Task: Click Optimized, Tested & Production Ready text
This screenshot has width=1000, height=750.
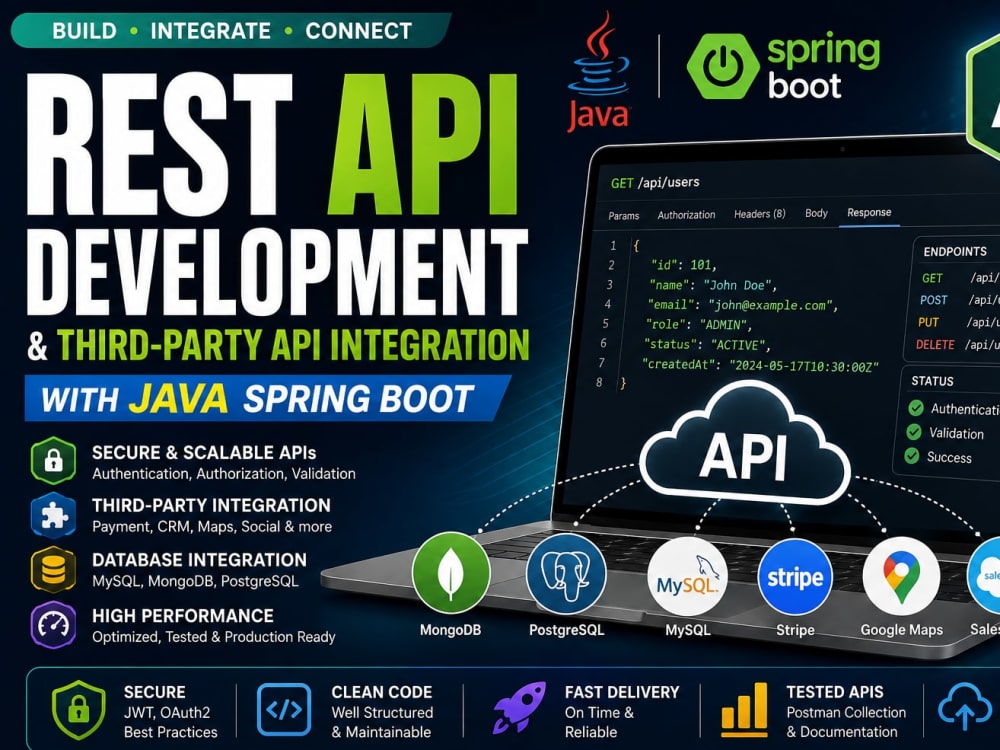Action: [x=214, y=636]
